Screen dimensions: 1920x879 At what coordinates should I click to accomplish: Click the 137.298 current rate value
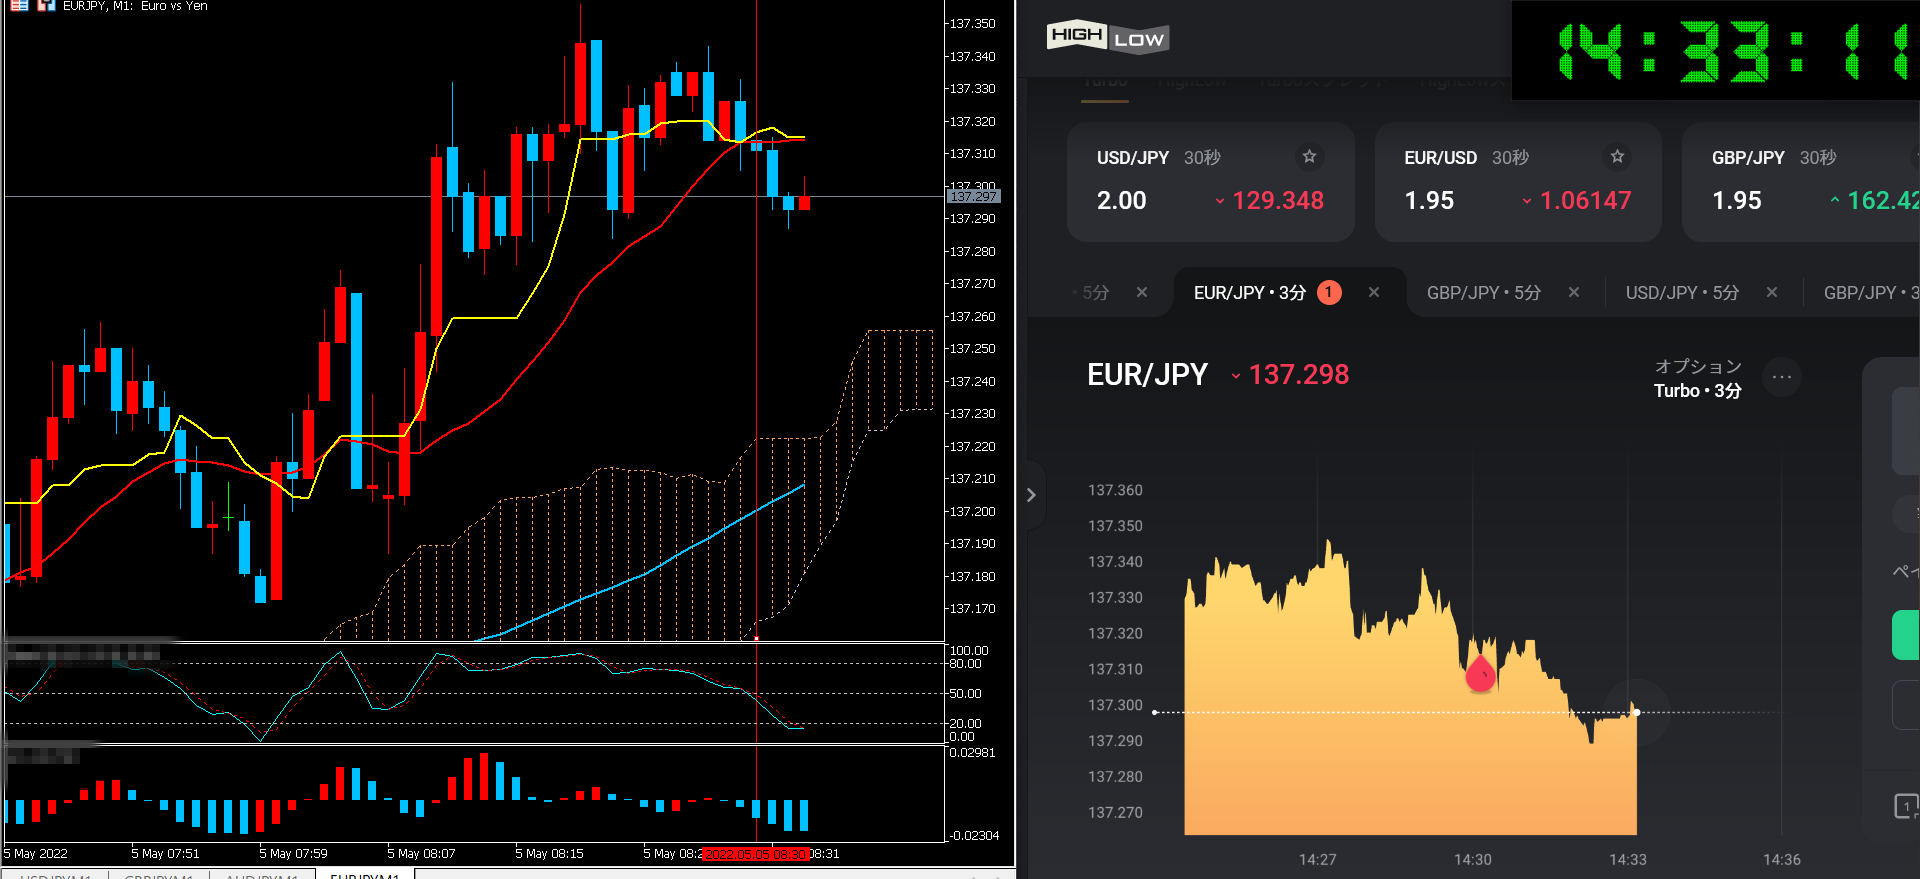[x=1299, y=375]
